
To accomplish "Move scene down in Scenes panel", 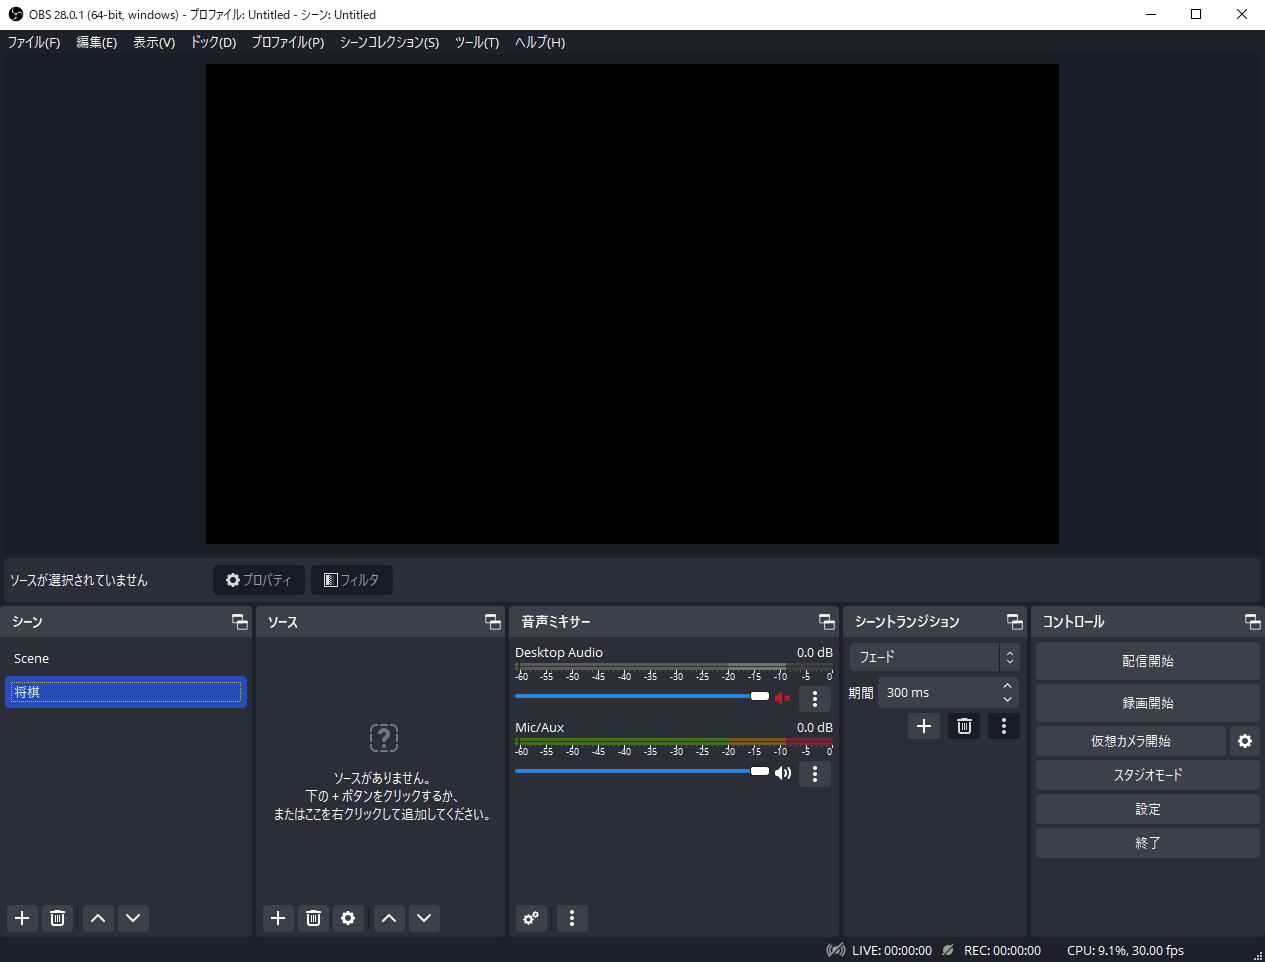I will click(133, 918).
